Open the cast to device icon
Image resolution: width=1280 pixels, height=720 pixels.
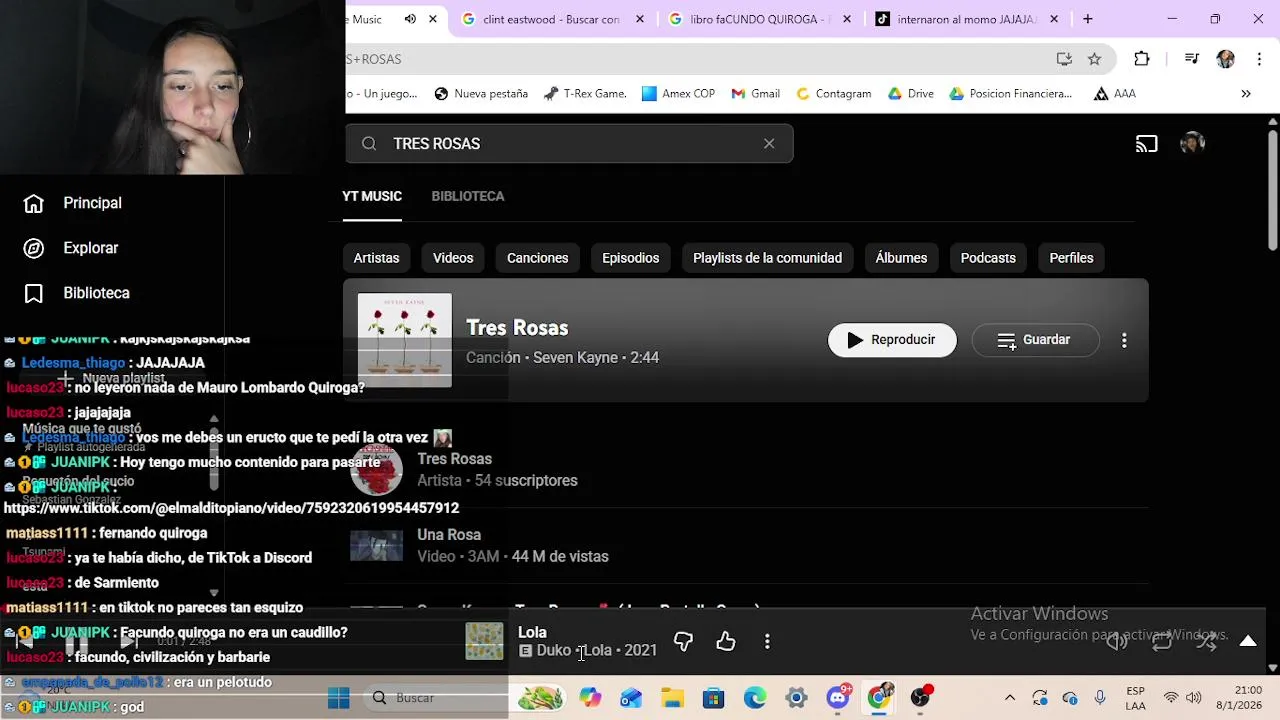tap(1146, 144)
